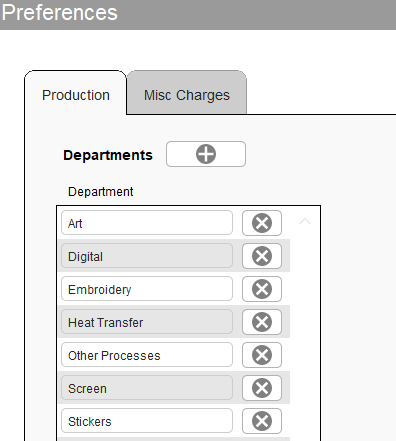Click the Preferences window title
The width and height of the screenshot is (396, 441).
[59, 13]
